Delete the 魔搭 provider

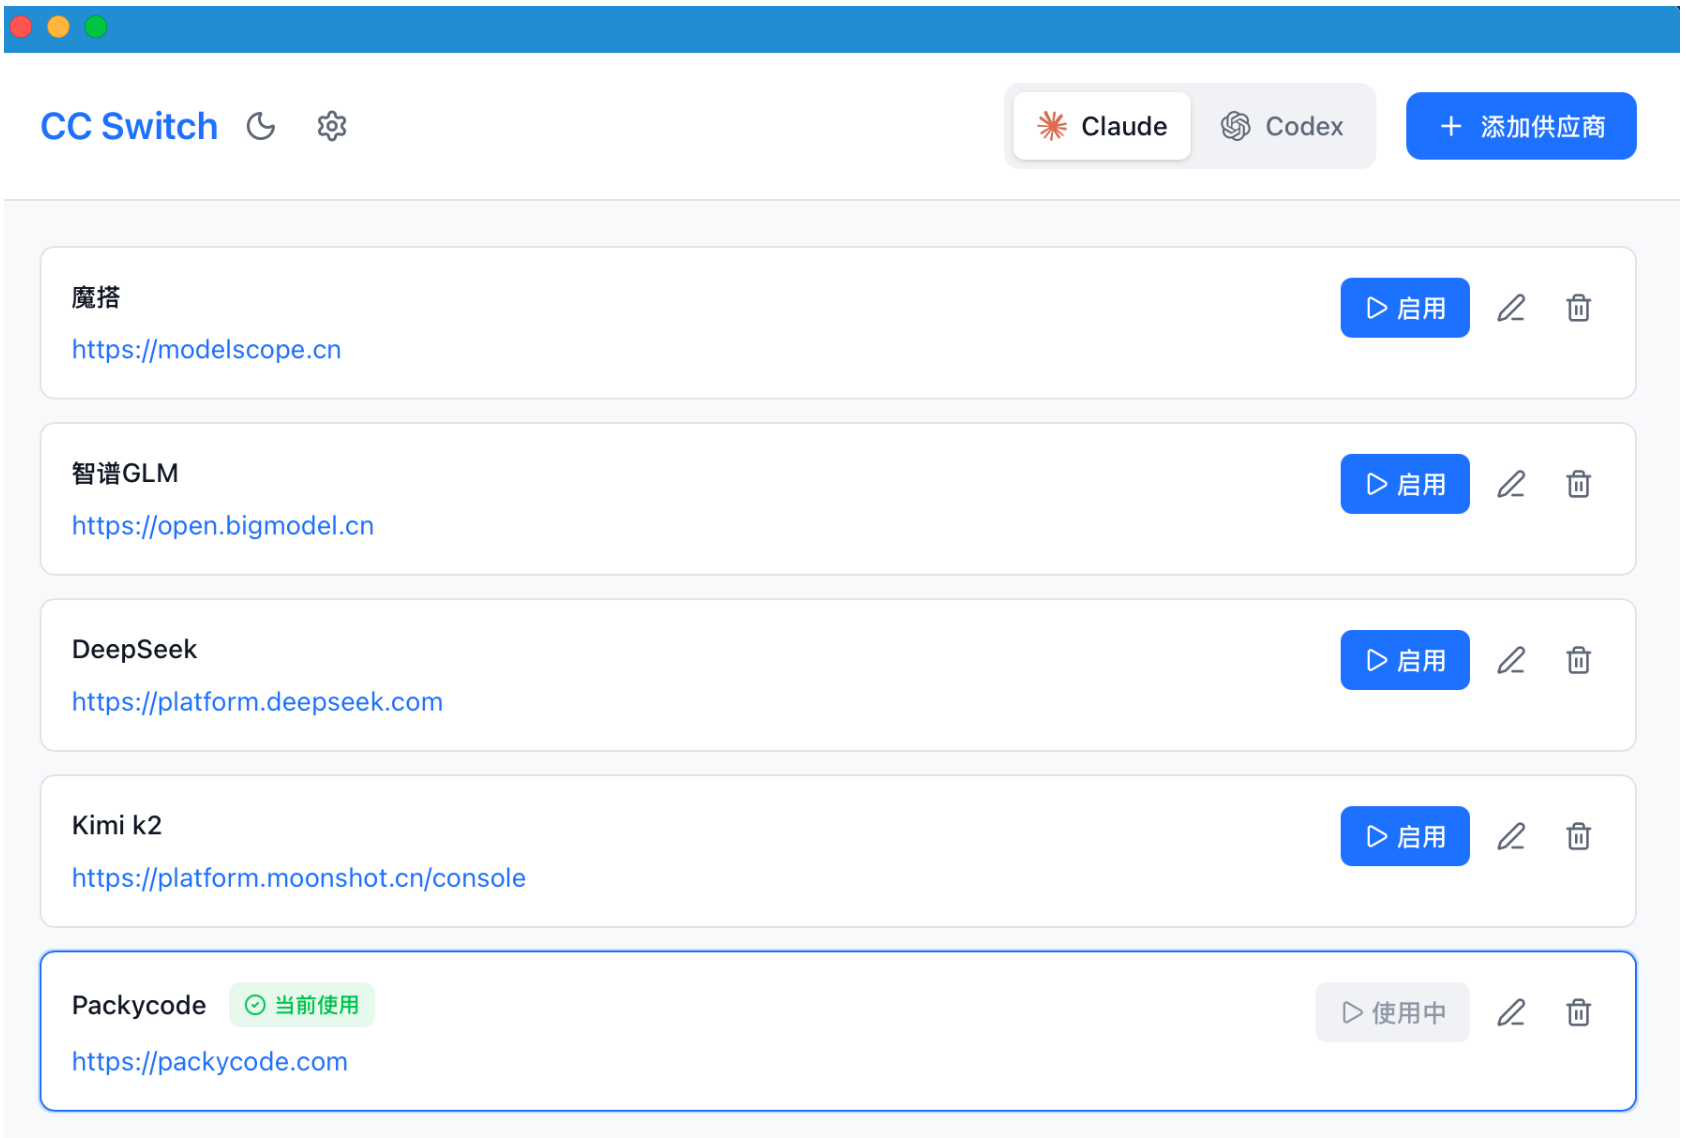pos(1579,308)
